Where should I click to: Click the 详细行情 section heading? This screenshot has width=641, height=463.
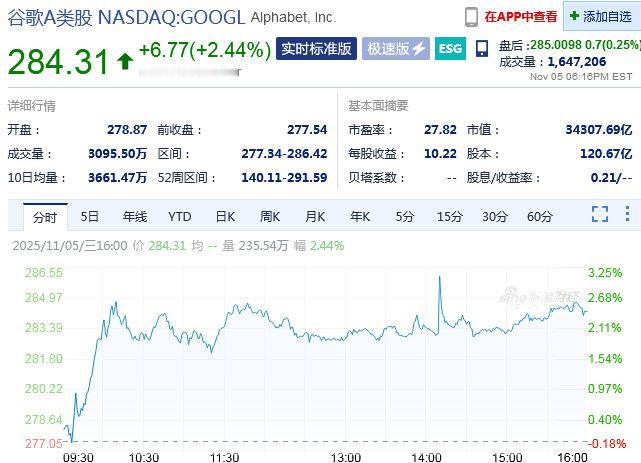tap(31, 106)
